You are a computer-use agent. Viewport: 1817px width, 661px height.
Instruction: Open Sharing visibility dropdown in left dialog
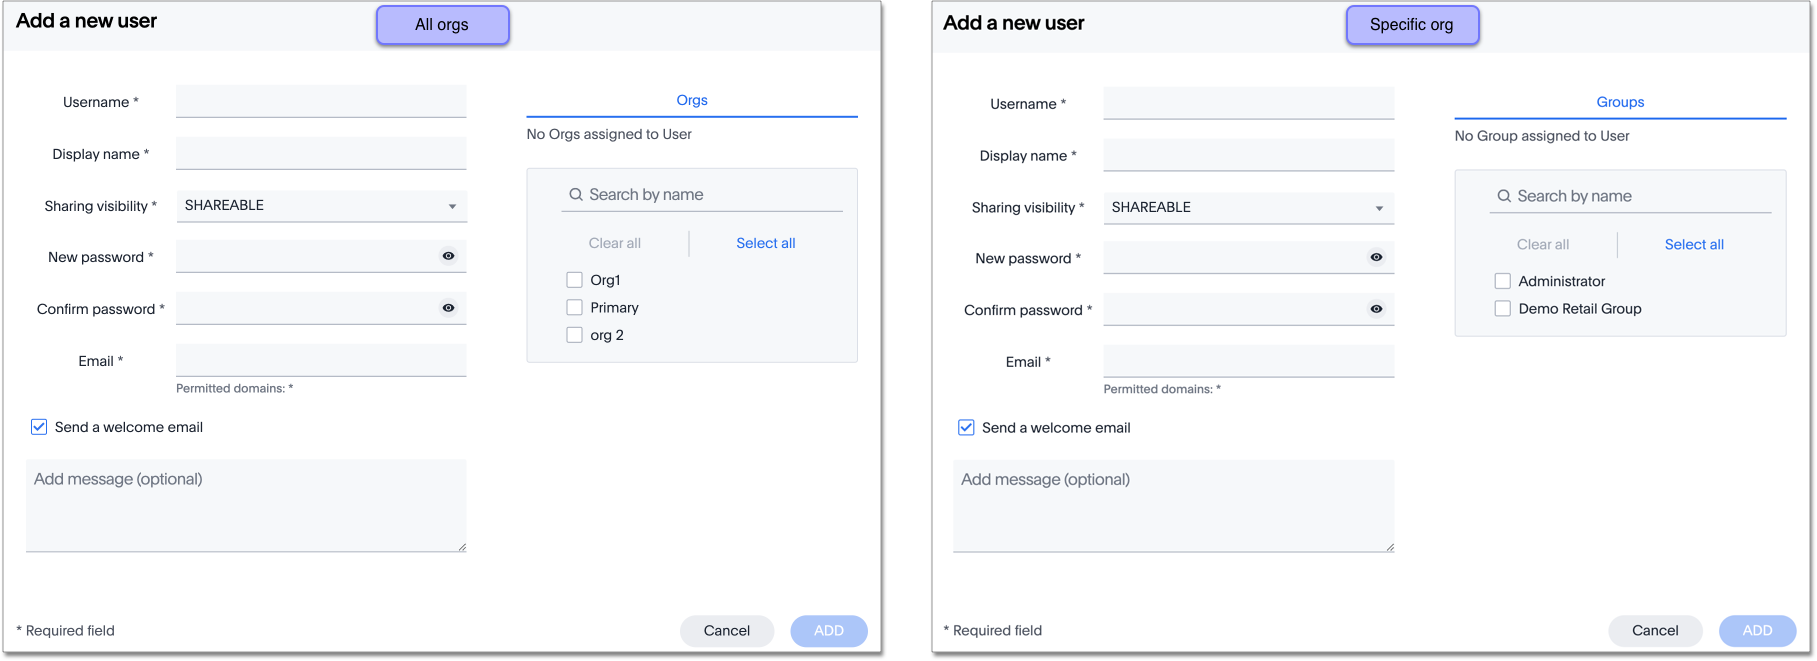click(x=321, y=206)
